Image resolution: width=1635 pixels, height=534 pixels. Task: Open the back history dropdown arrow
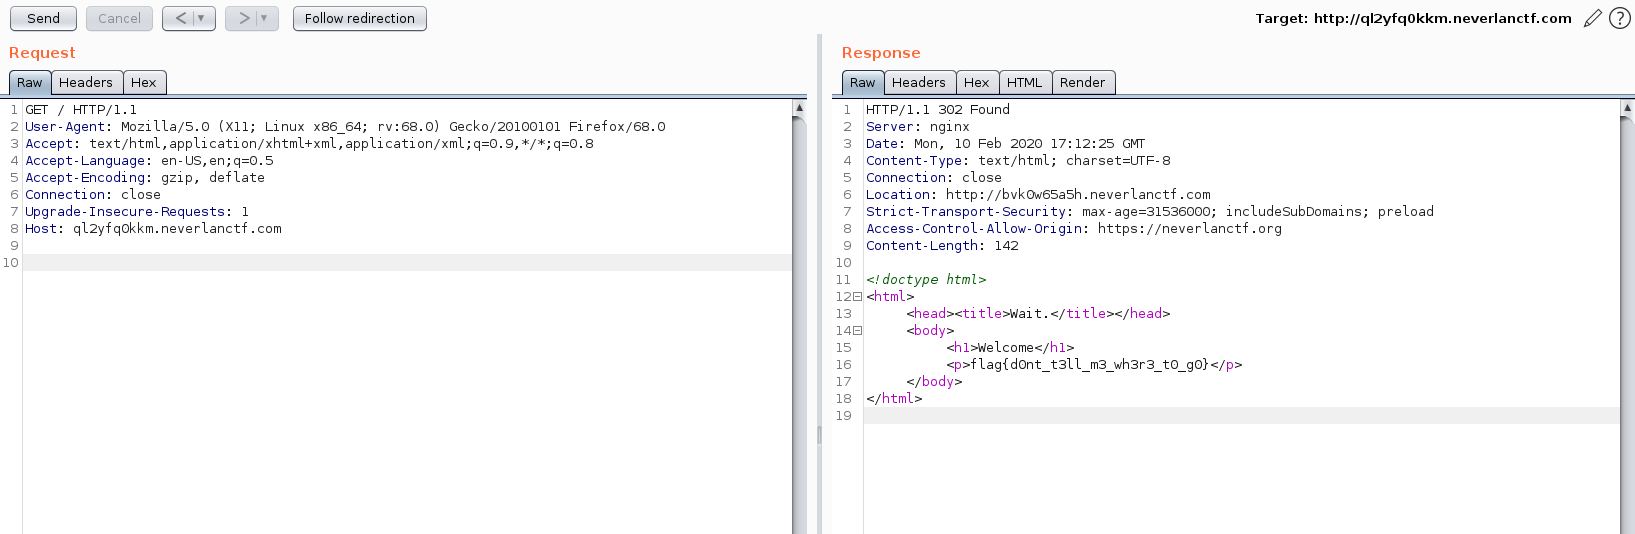201,18
